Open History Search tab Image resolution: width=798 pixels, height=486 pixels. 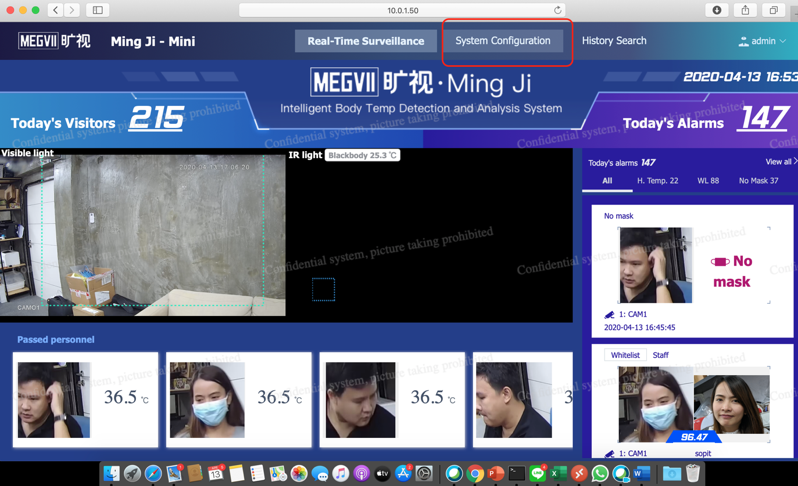pos(614,41)
